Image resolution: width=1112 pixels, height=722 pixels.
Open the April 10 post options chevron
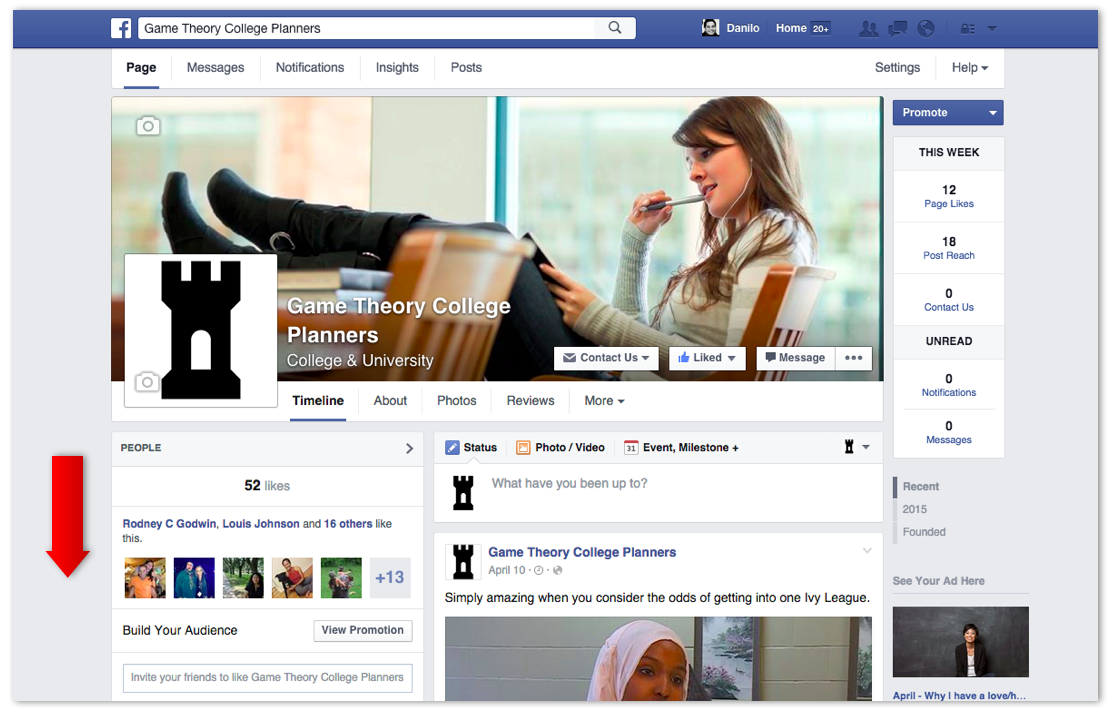(x=867, y=550)
